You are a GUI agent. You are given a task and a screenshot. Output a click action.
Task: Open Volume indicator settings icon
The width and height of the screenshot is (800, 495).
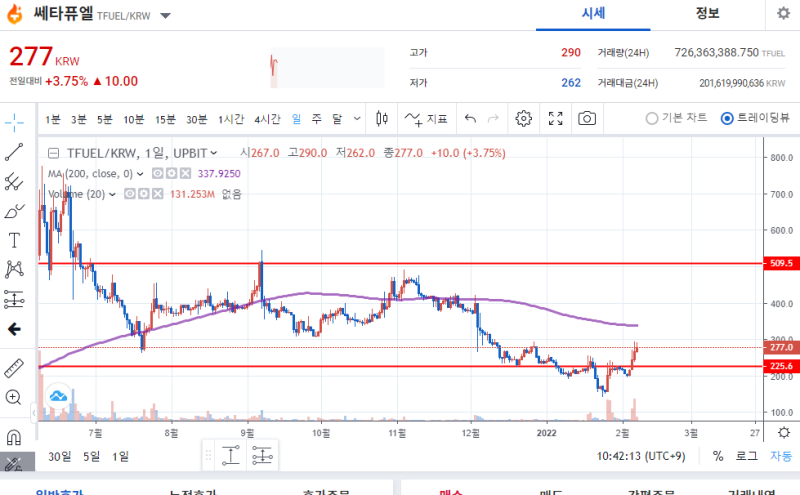[x=144, y=194]
